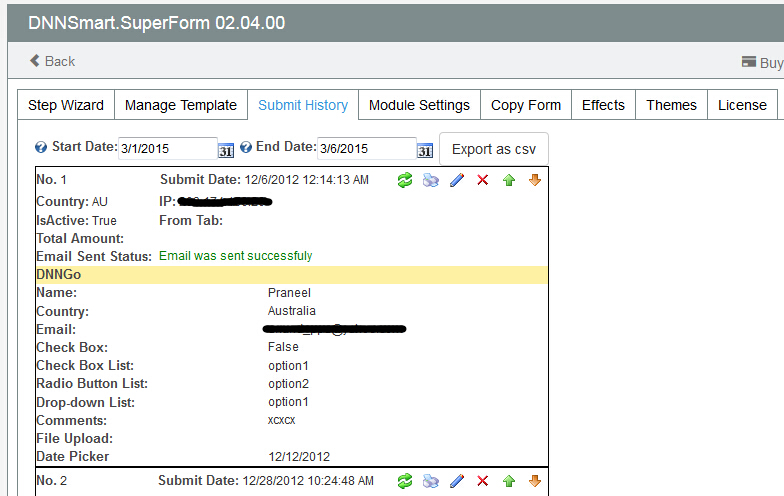Click the Back link text

click(x=60, y=62)
